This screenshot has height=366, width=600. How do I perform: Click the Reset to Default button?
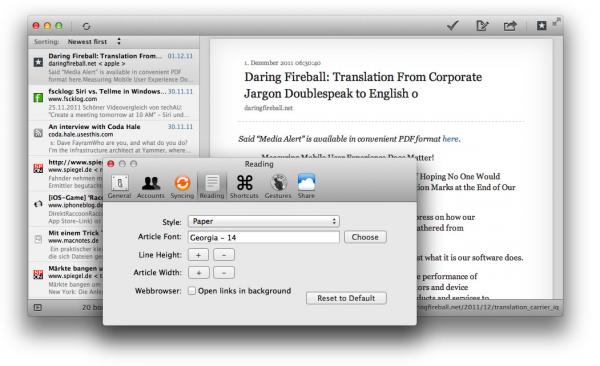click(x=346, y=298)
